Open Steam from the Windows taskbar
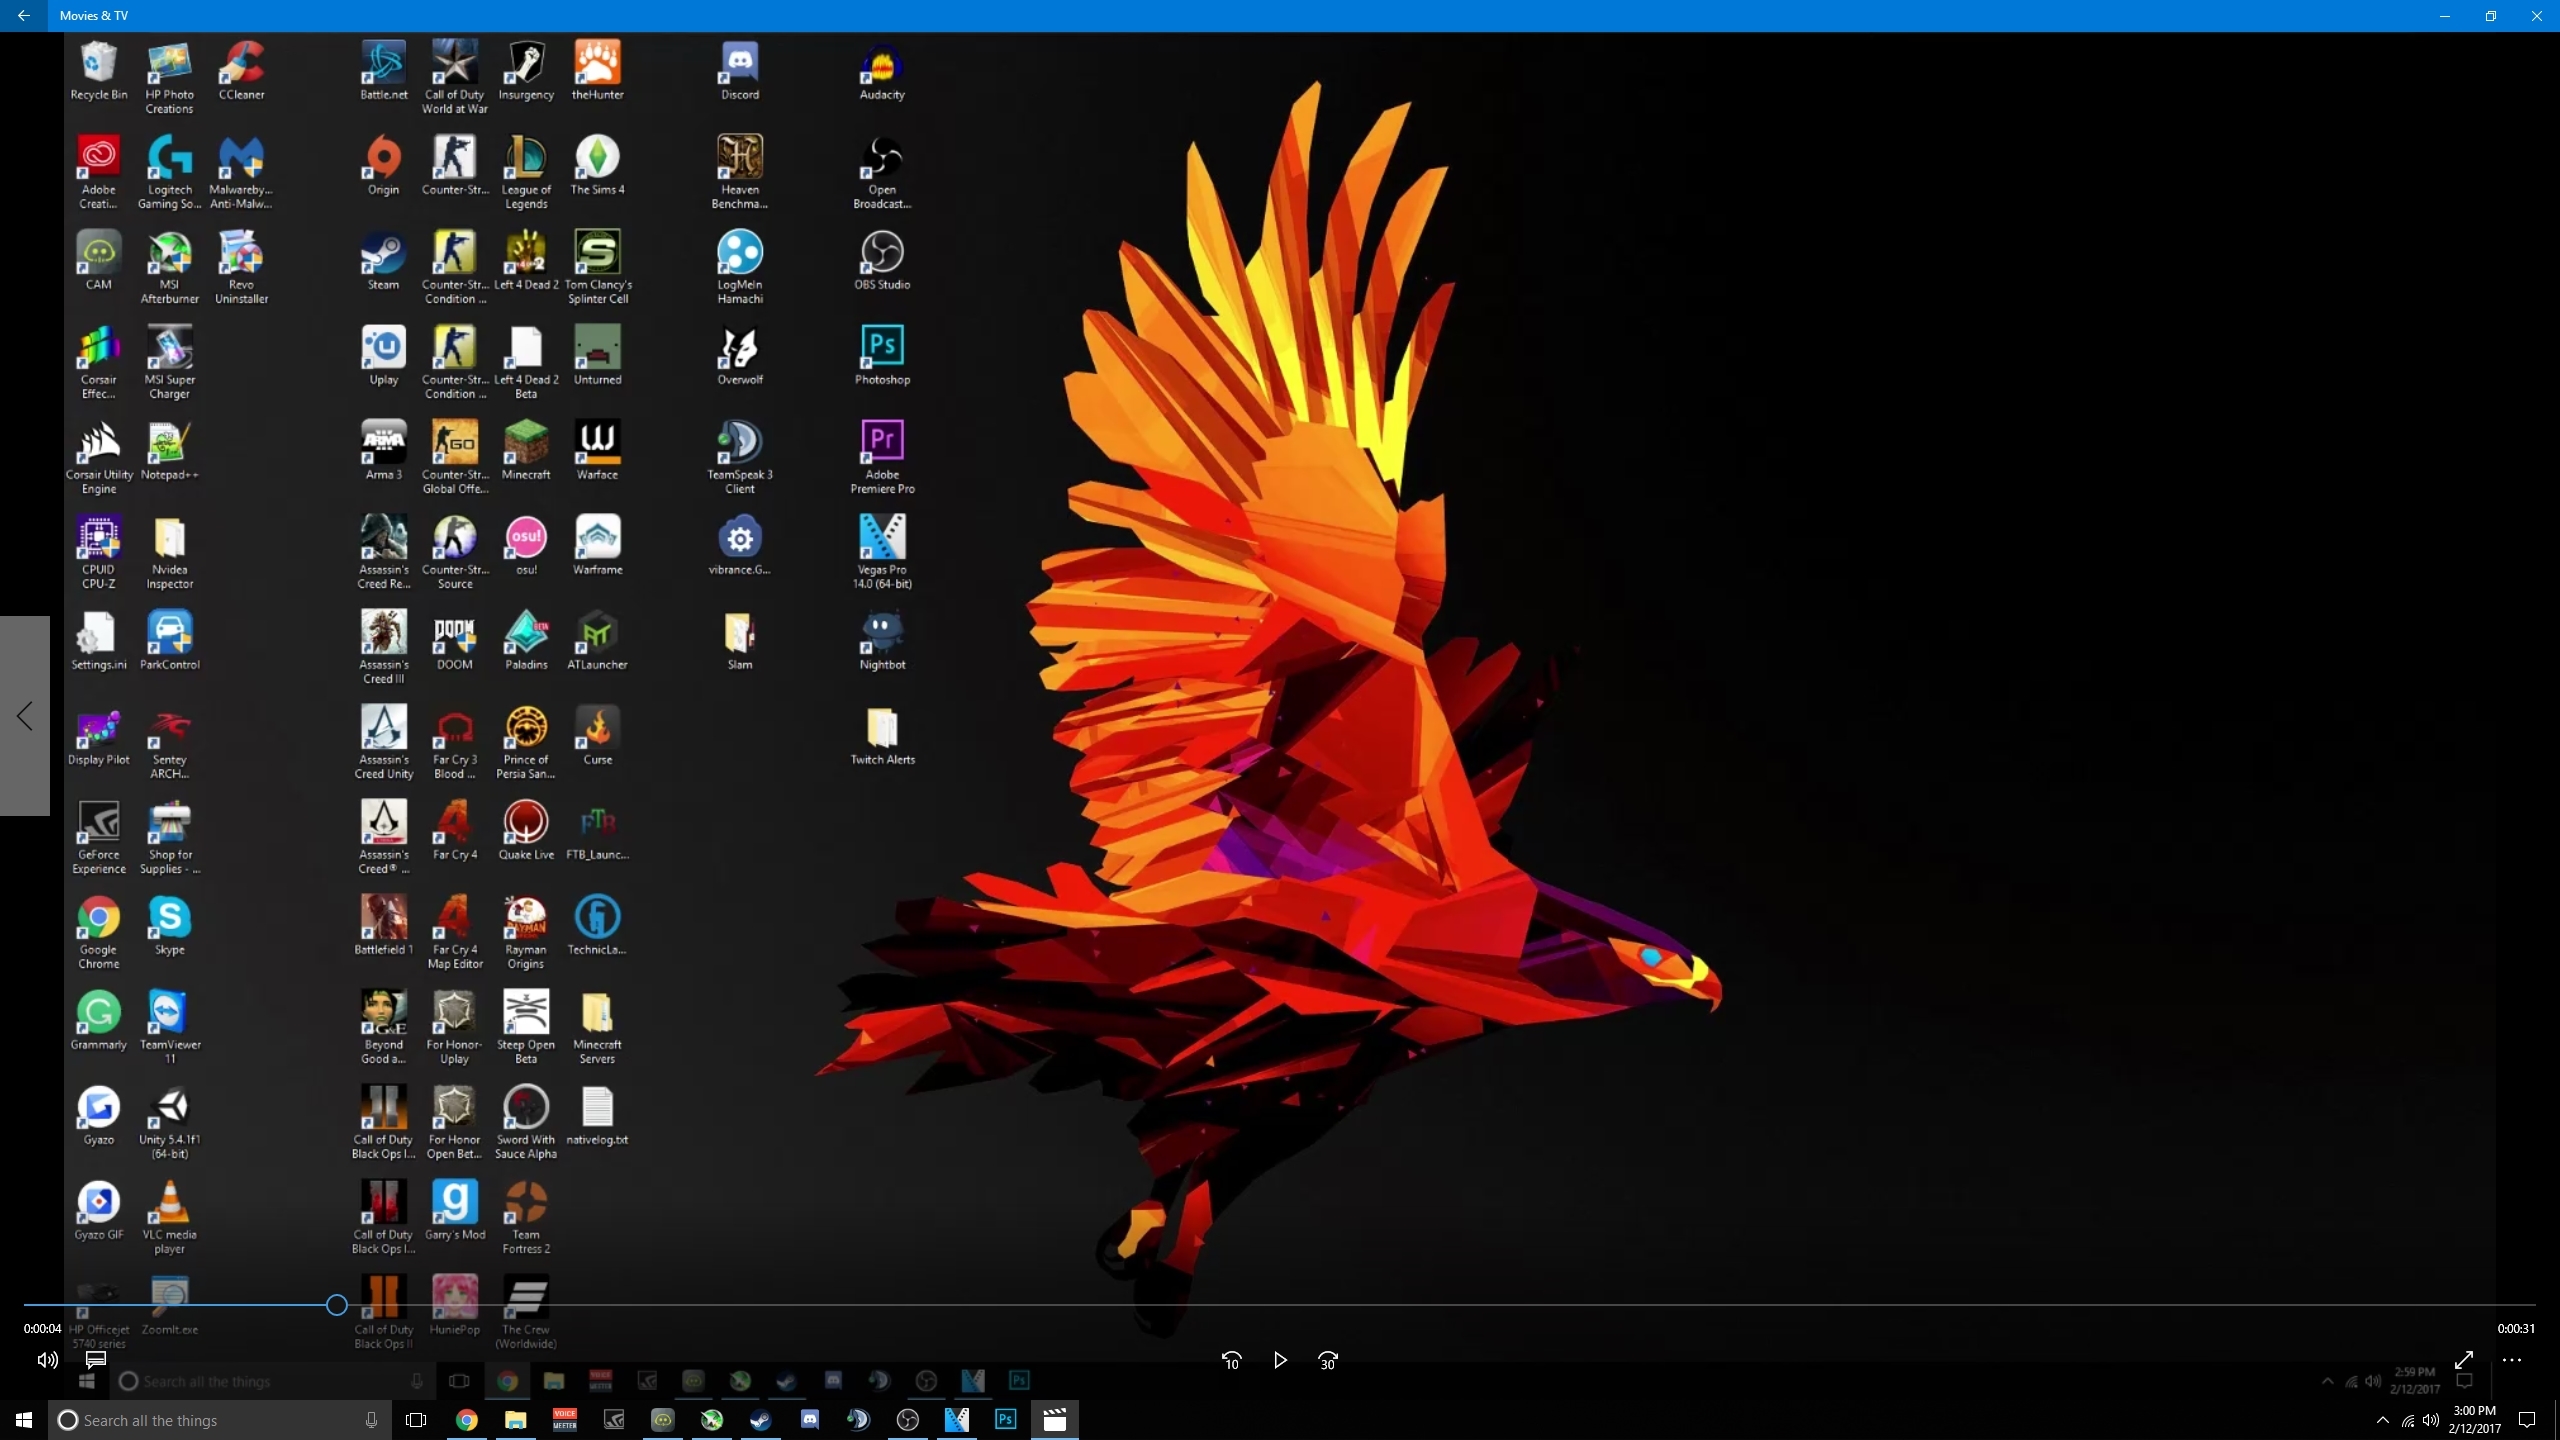Viewport: 2560px width, 1440px height. point(761,1420)
